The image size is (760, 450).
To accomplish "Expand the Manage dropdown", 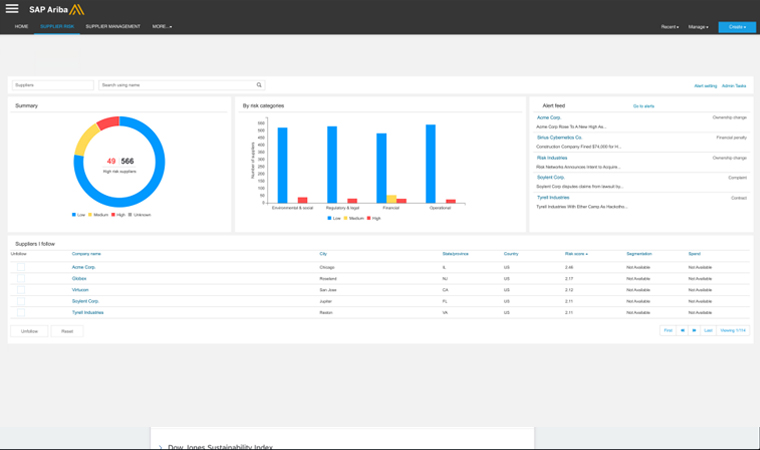I will [698, 27].
